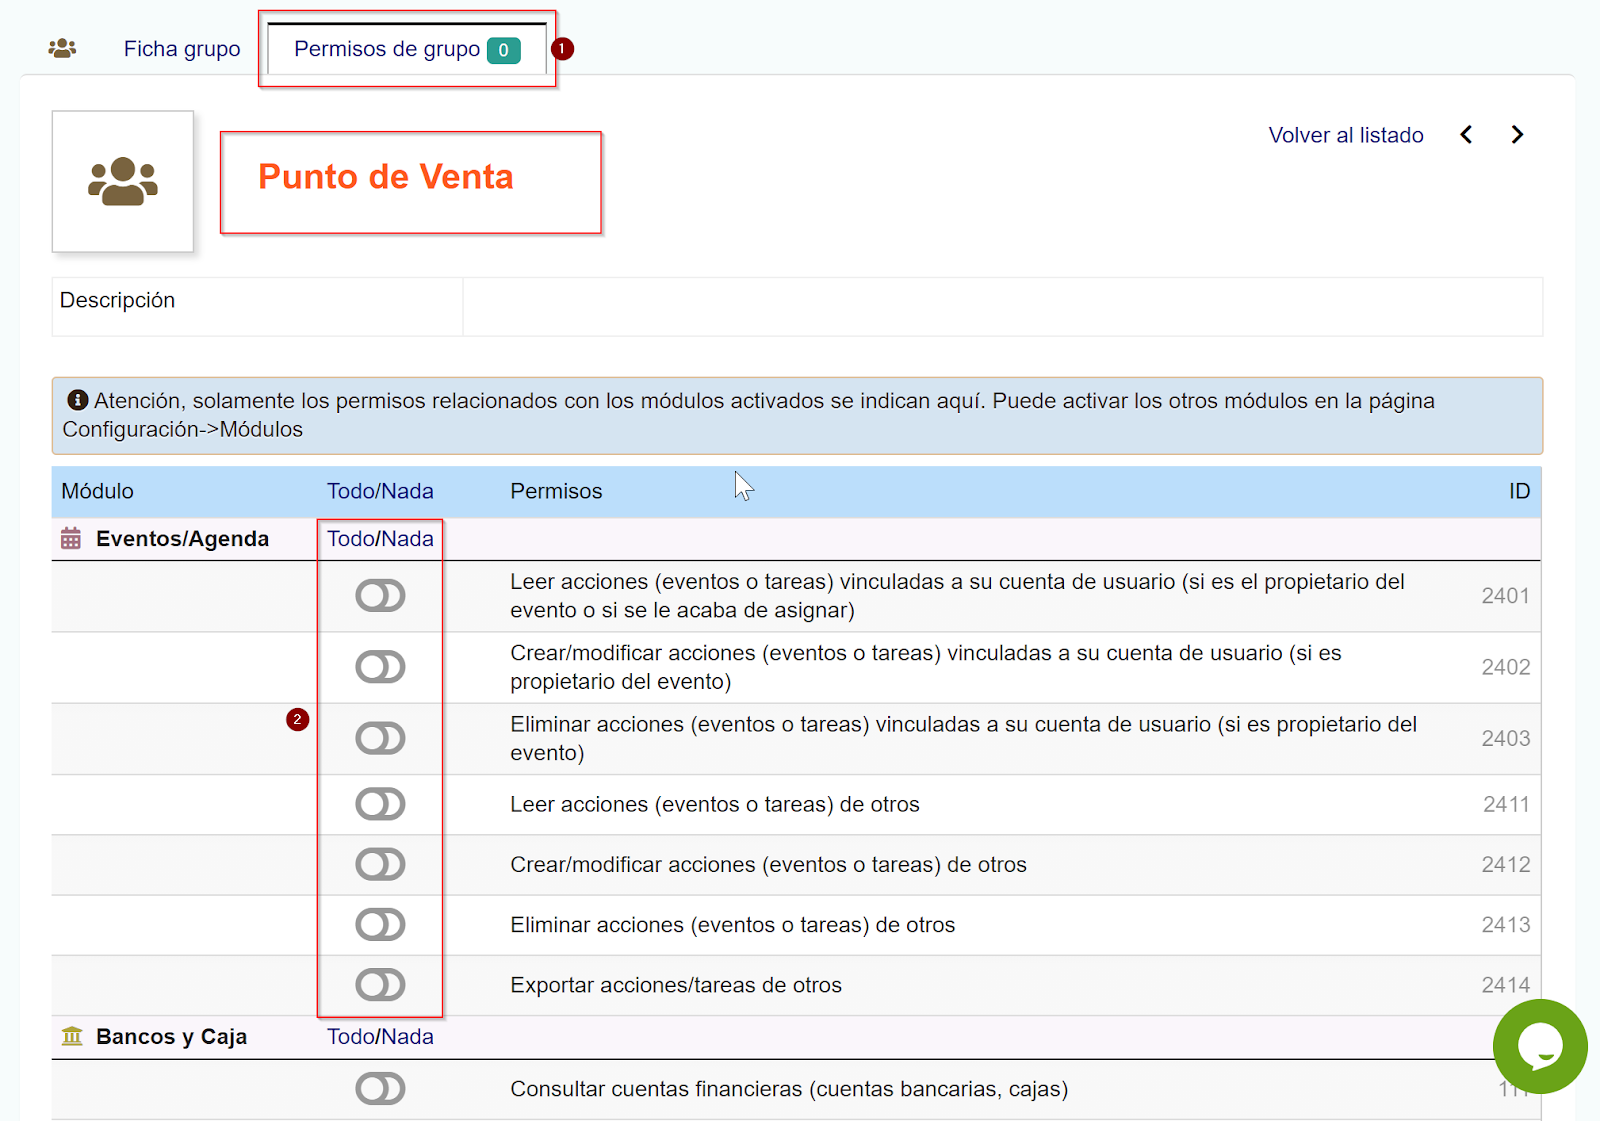Click ID value 2412
The height and width of the screenshot is (1121, 1600).
(x=1506, y=864)
